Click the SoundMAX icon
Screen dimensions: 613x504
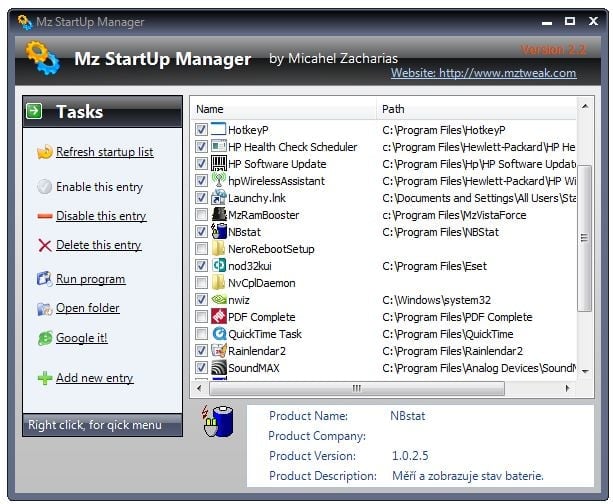(x=219, y=368)
